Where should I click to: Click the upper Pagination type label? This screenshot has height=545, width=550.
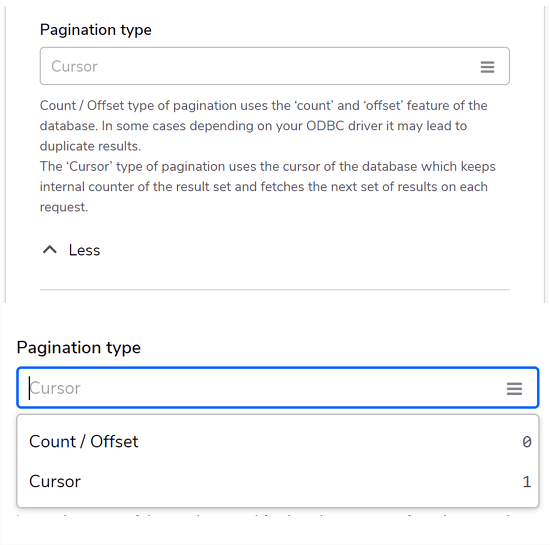96,30
